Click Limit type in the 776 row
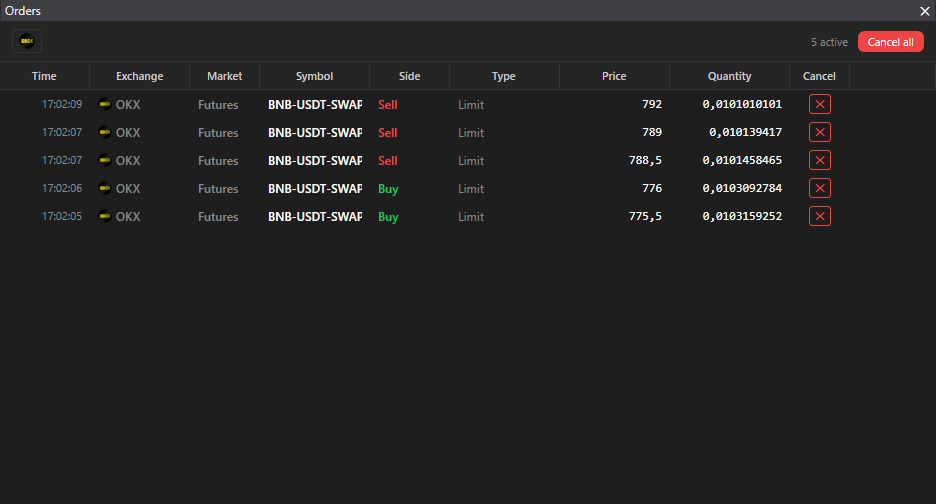 click(471, 189)
